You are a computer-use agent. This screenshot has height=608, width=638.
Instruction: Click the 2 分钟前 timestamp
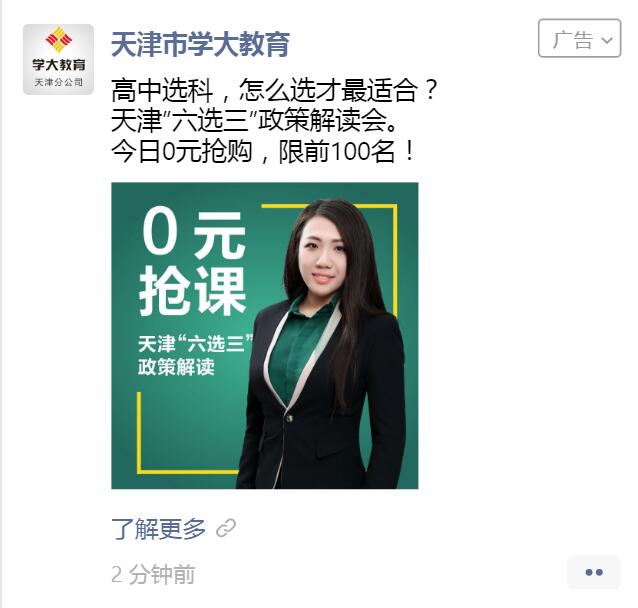(x=153, y=574)
